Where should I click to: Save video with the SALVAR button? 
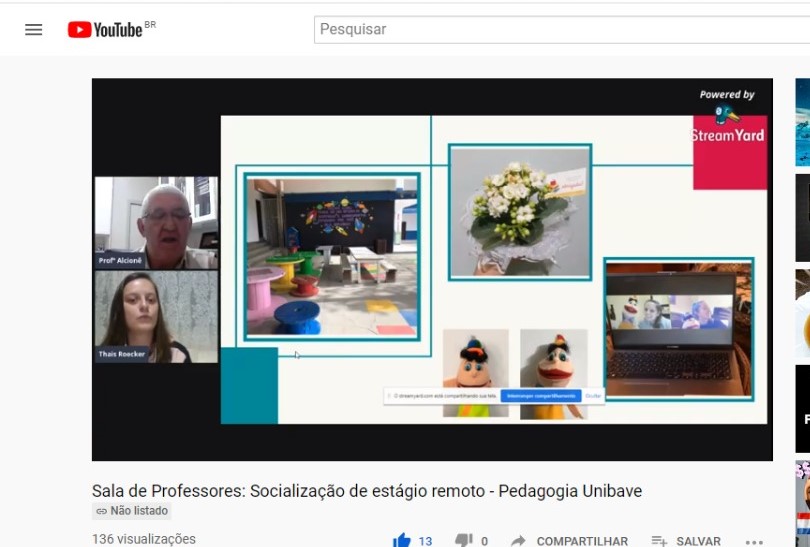tap(686, 541)
